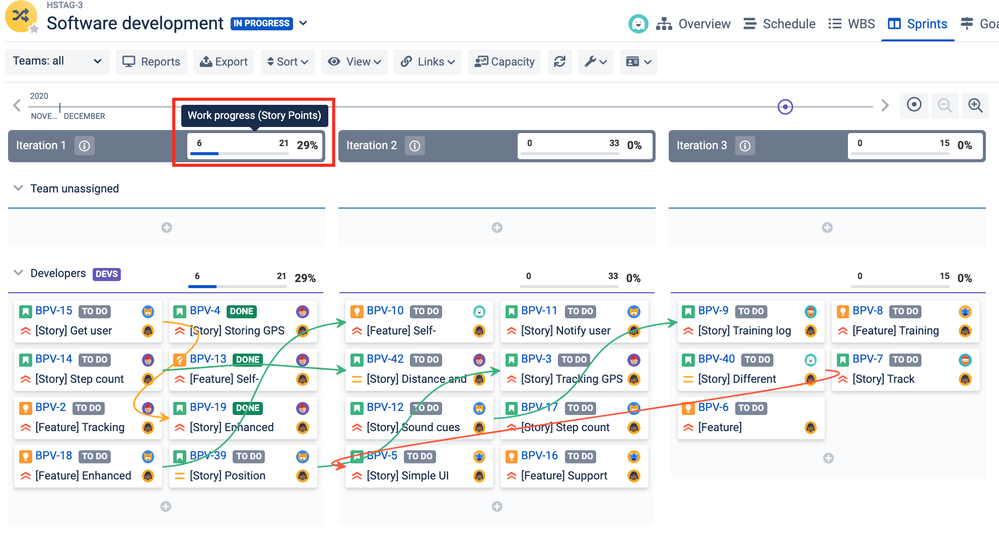Viewport: 999px width, 540px height.
Task: Open the BPV-2 issue link
Action: pyautogui.click(x=50, y=408)
